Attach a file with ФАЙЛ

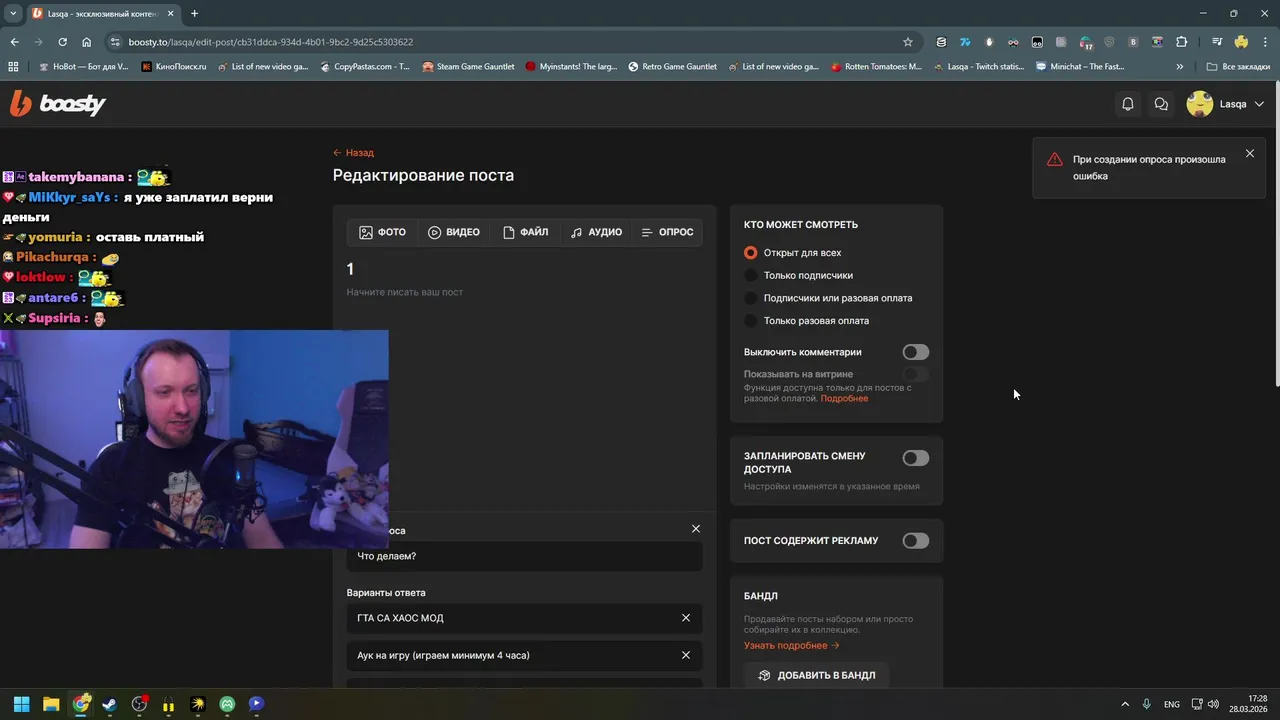pyautogui.click(x=526, y=232)
